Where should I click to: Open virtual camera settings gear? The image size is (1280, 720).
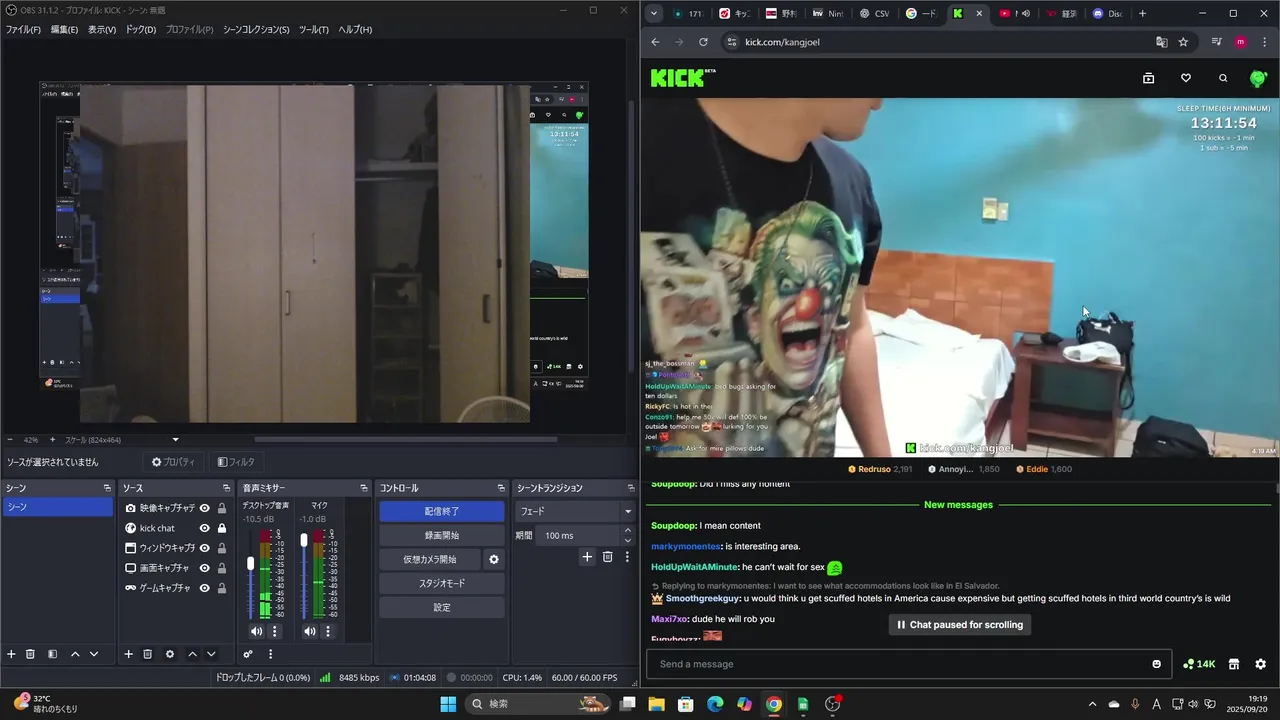click(493, 559)
